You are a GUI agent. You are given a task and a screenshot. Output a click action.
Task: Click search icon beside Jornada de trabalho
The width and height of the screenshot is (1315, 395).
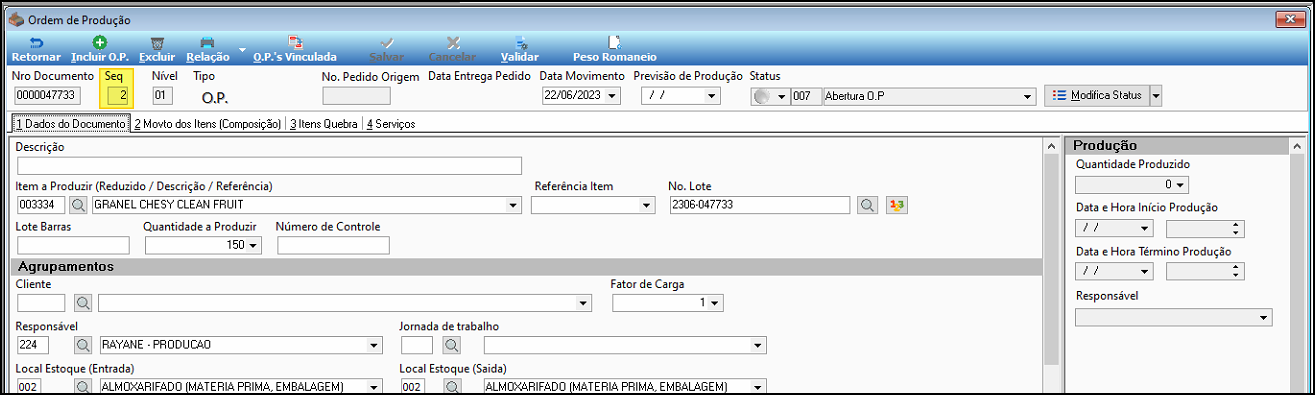coord(452,345)
